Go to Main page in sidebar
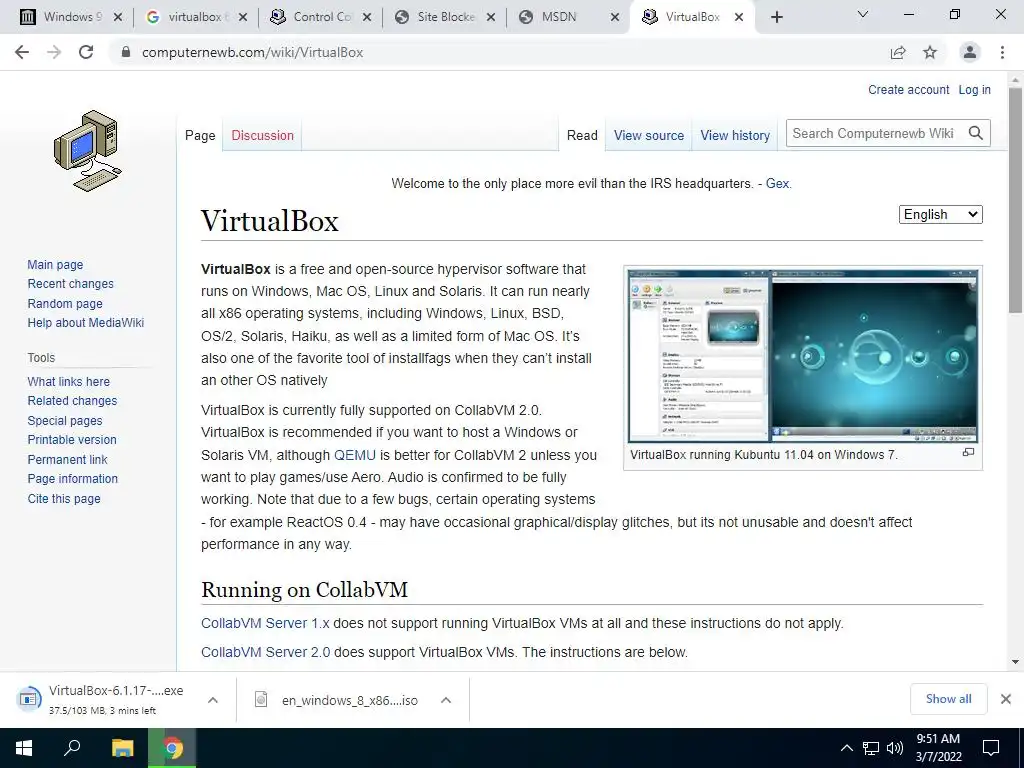 pos(55,264)
